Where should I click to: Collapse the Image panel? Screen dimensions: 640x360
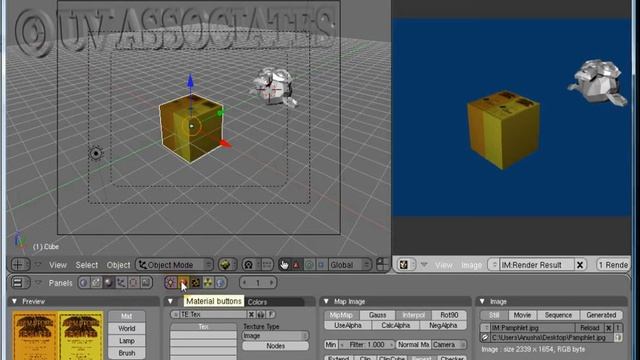click(482, 301)
